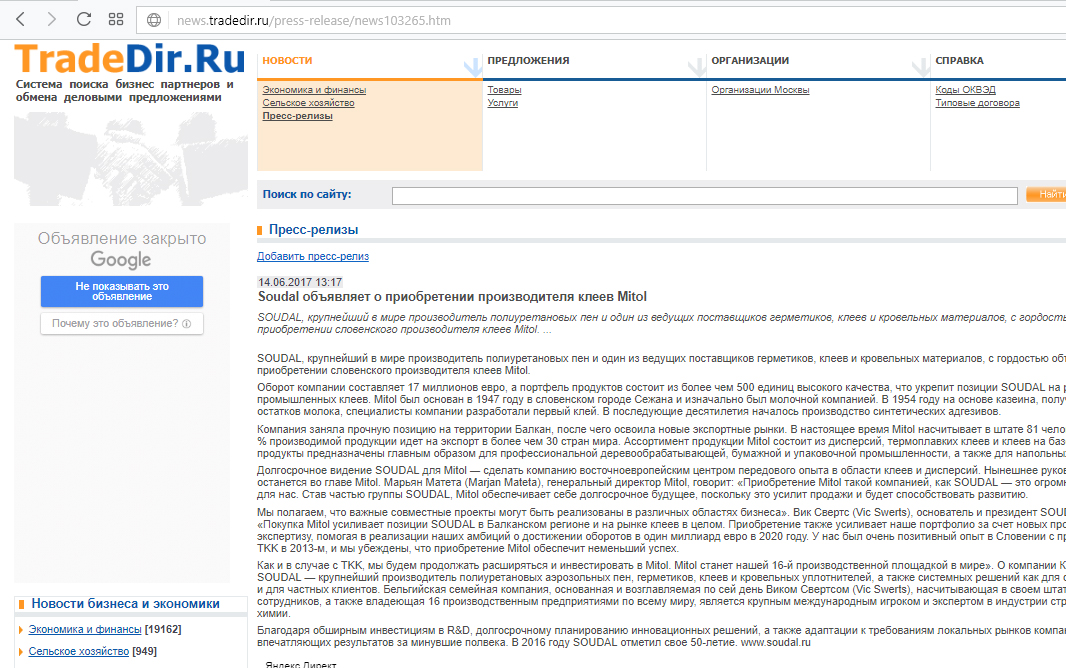The width and height of the screenshot is (1066, 668).
Task: Reload the page with the refresh icon
Action: 84,19
